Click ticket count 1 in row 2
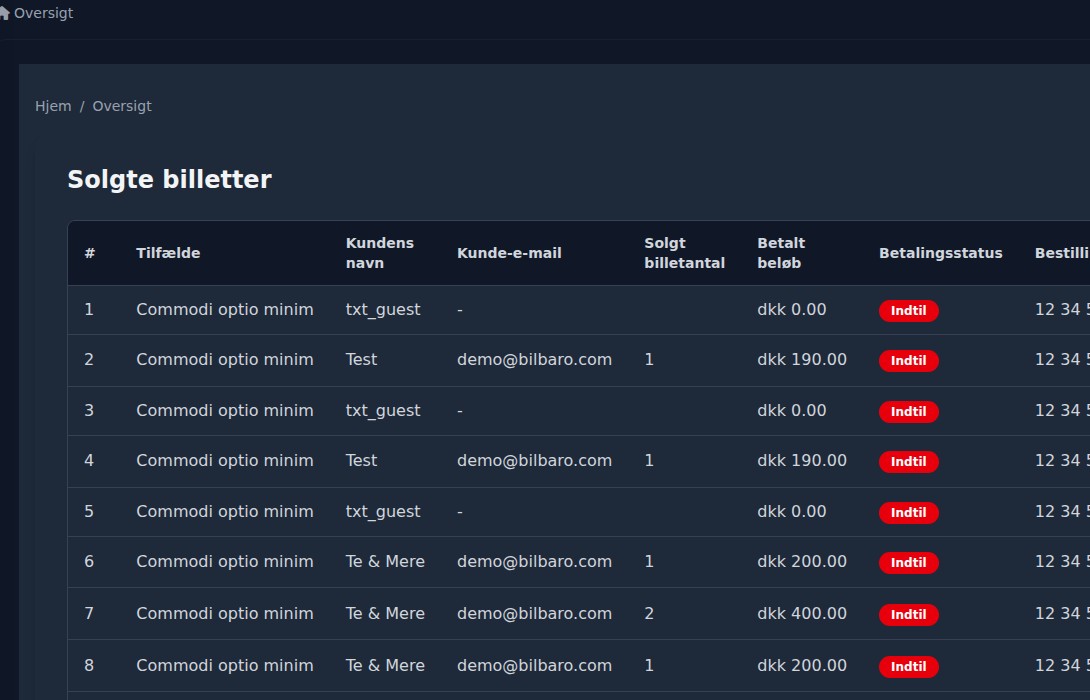Image resolution: width=1090 pixels, height=700 pixels. coord(649,359)
